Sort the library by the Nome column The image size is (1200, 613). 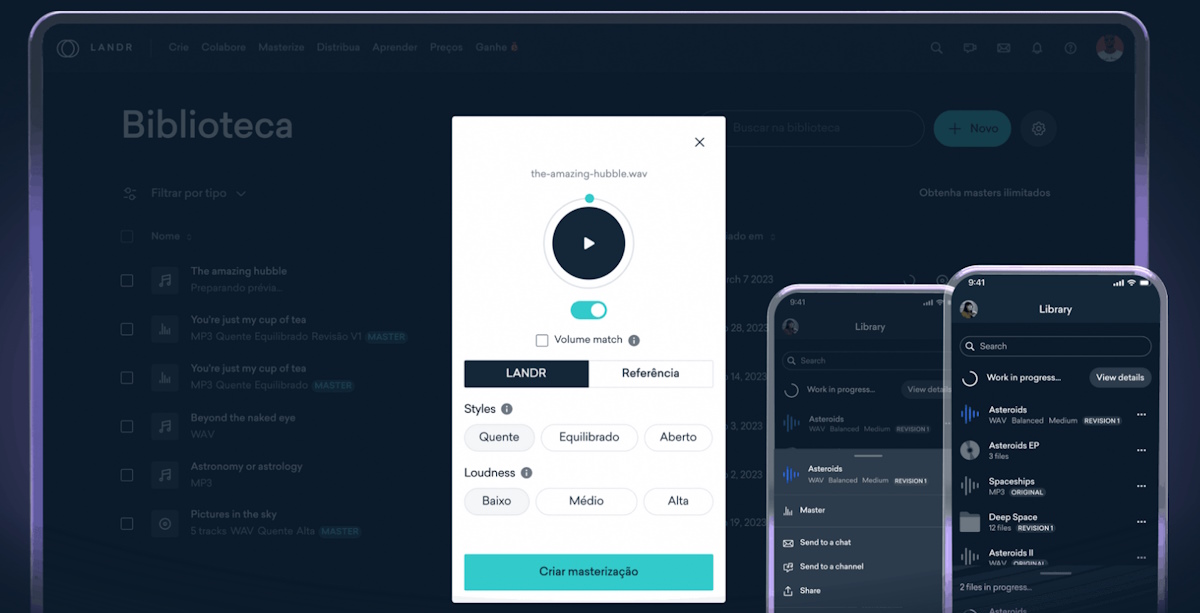pos(170,237)
